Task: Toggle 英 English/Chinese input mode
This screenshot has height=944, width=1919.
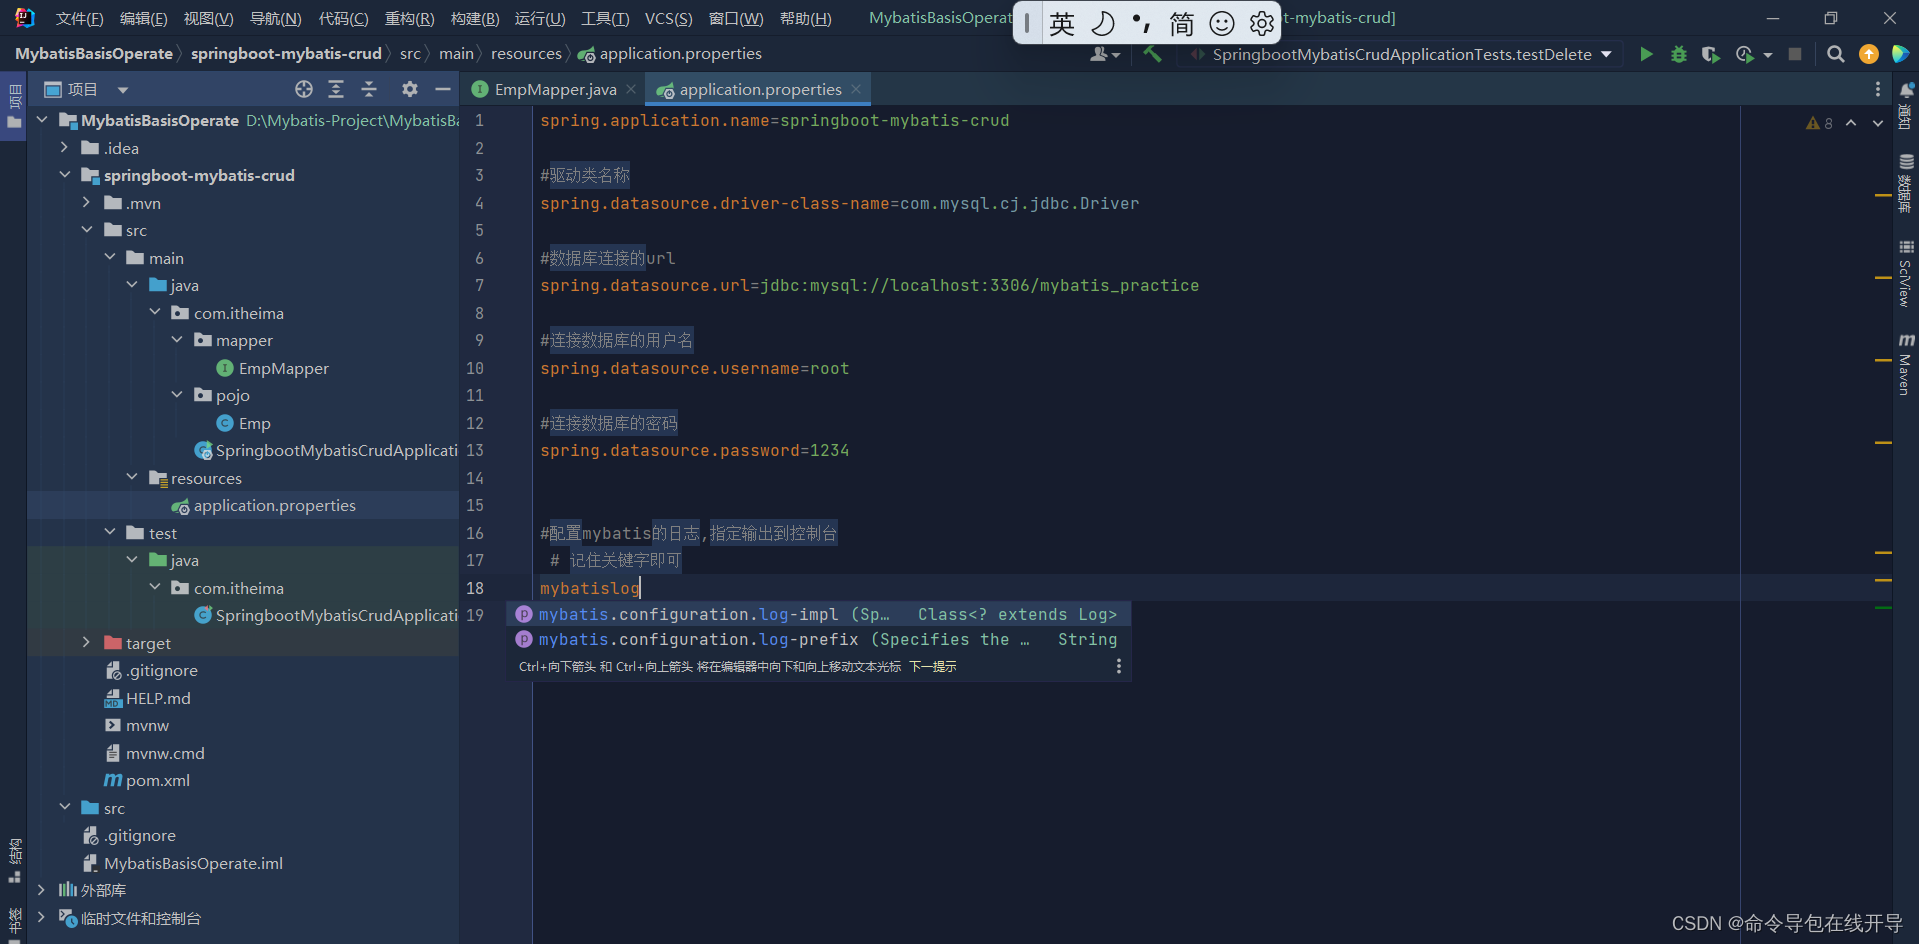Action: click(x=1061, y=22)
